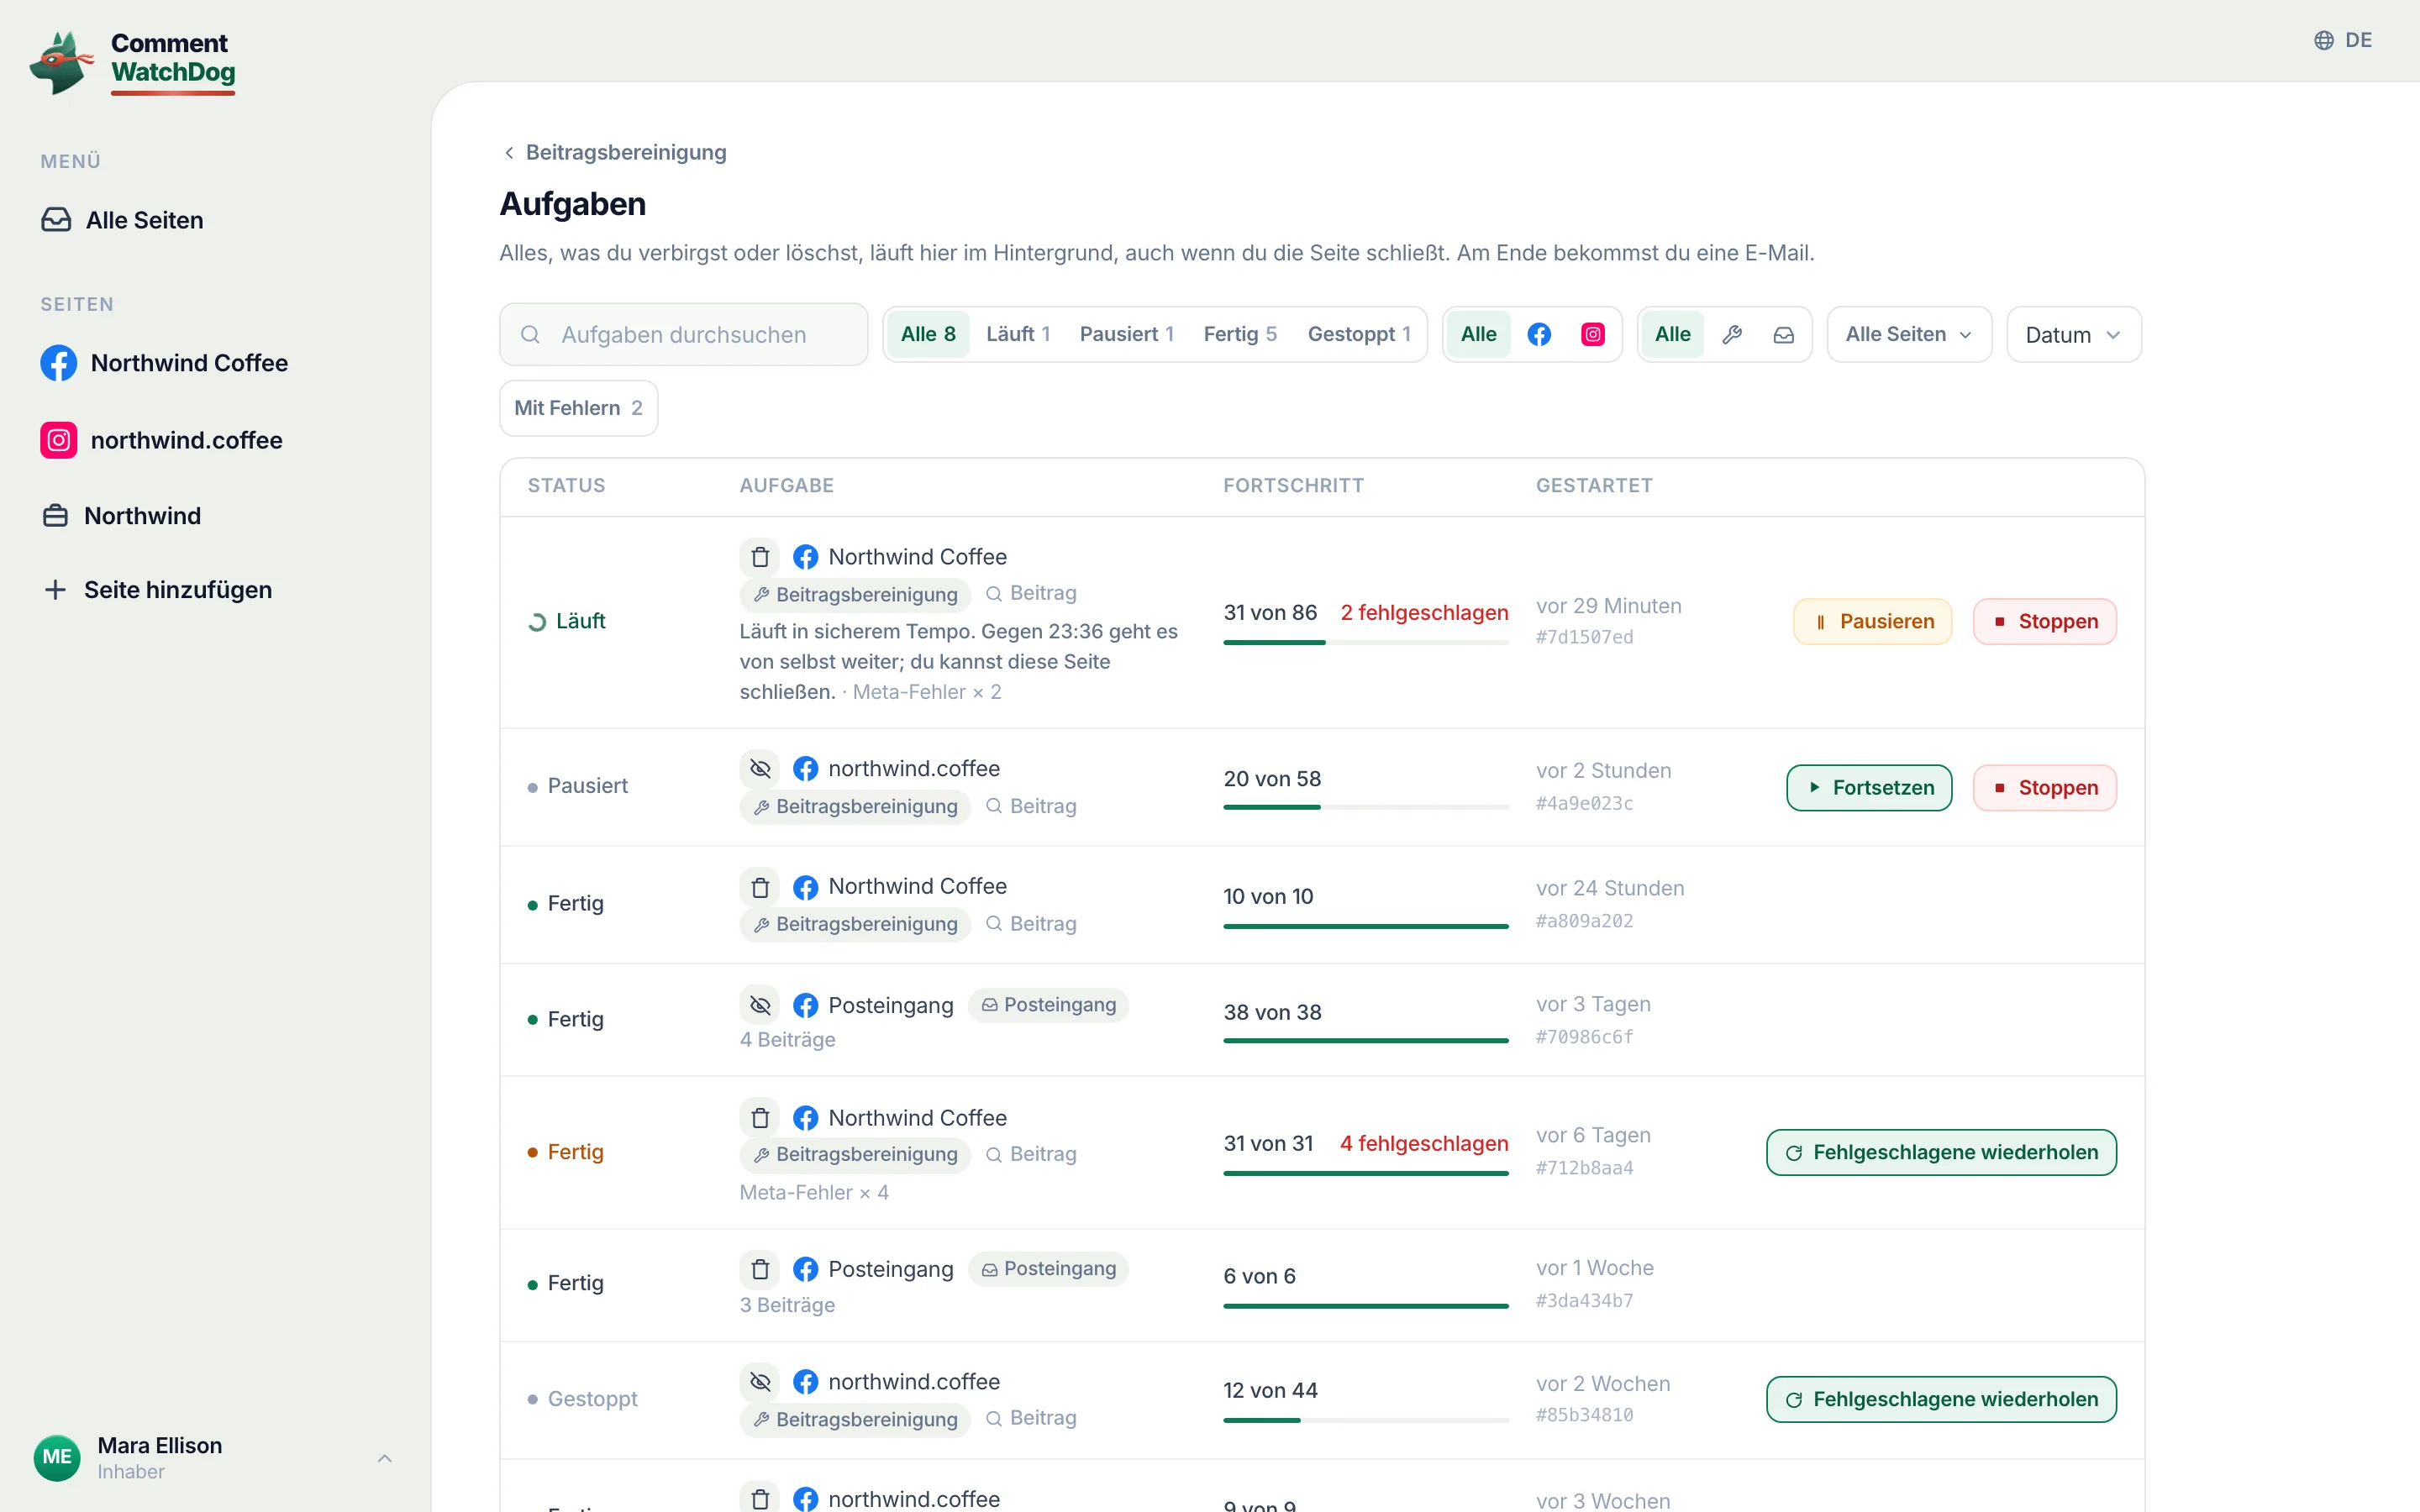
Task: Resume the paused task with Fortsetzen
Action: click(1869, 787)
